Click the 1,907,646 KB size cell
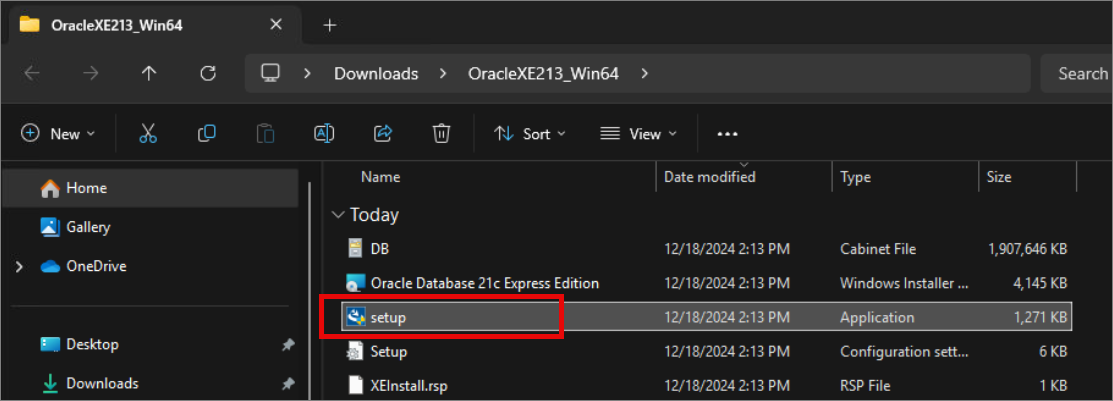Screen dimensions: 1113x401 (1027, 249)
